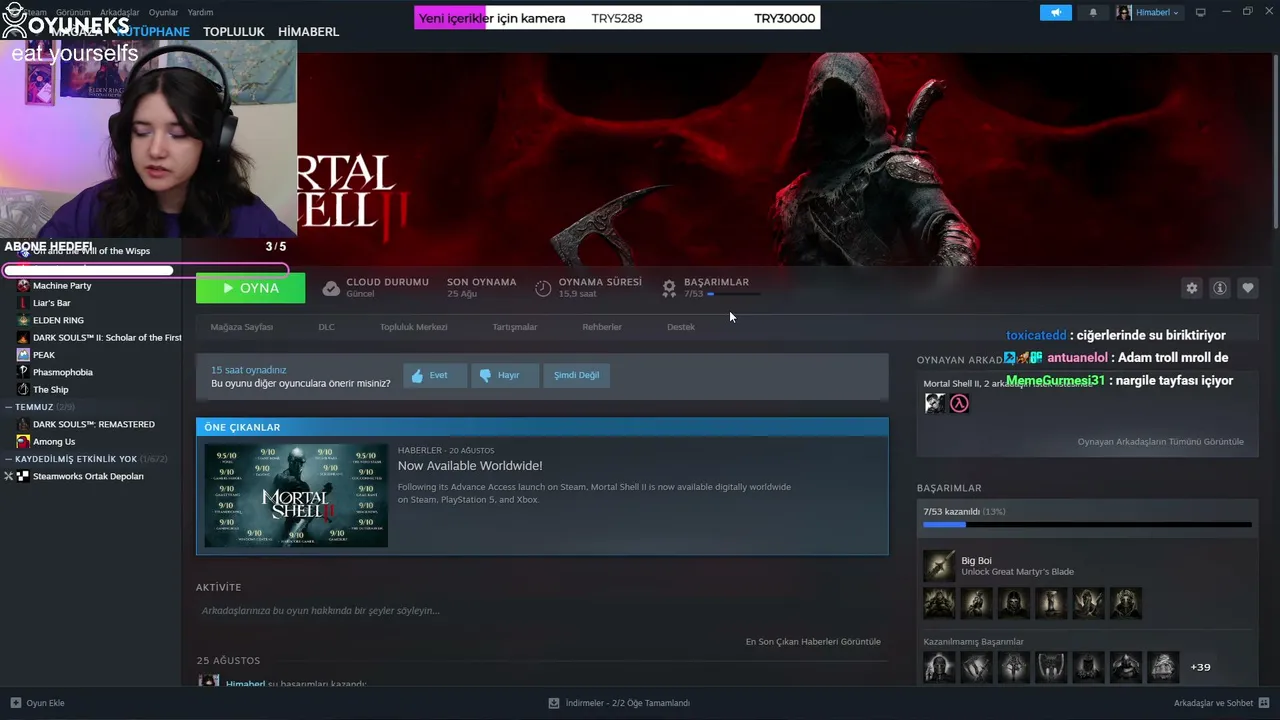Open the Himaberl account dropdown
The width and height of the screenshot is (1280, 720).
[1148, 13]
